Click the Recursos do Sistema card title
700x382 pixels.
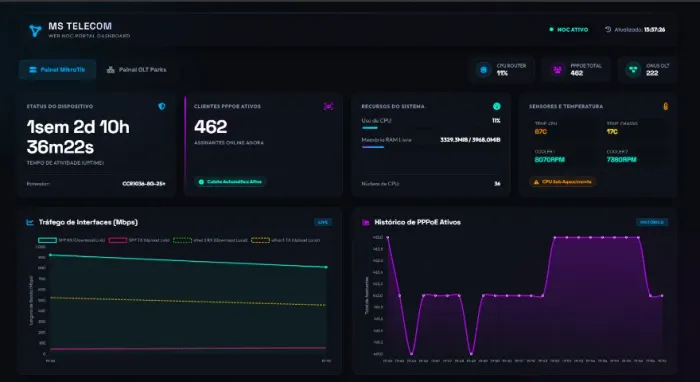[x=393, y=106]
